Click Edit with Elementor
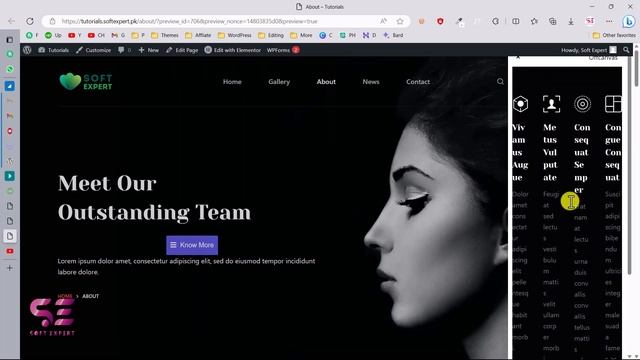Viewport: 640px width, 360px height. 232,50
